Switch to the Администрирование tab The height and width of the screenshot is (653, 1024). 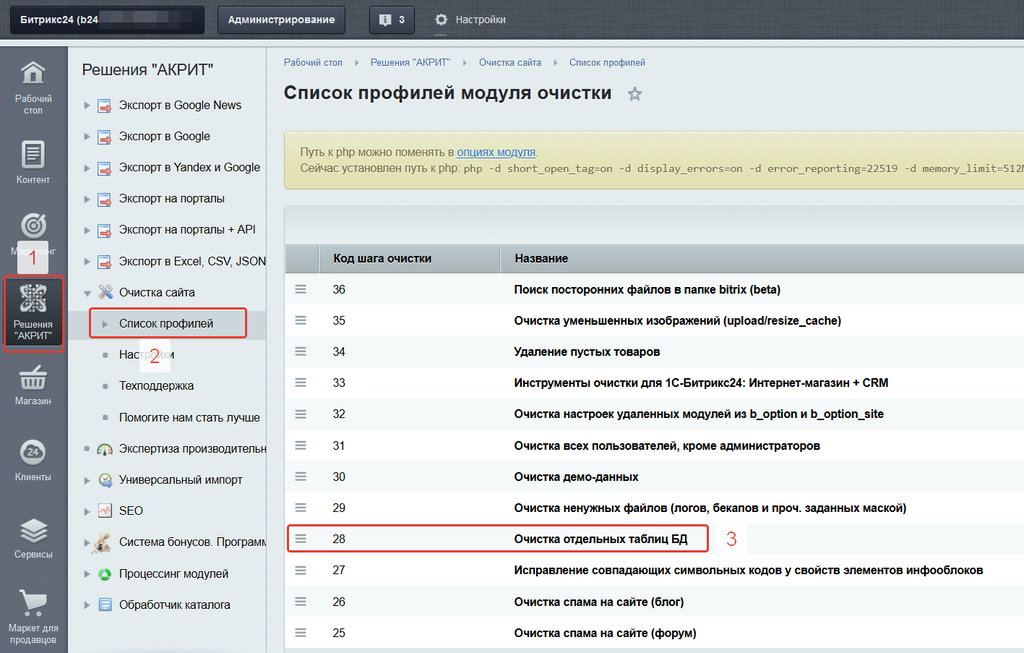[x=281, y=20]
